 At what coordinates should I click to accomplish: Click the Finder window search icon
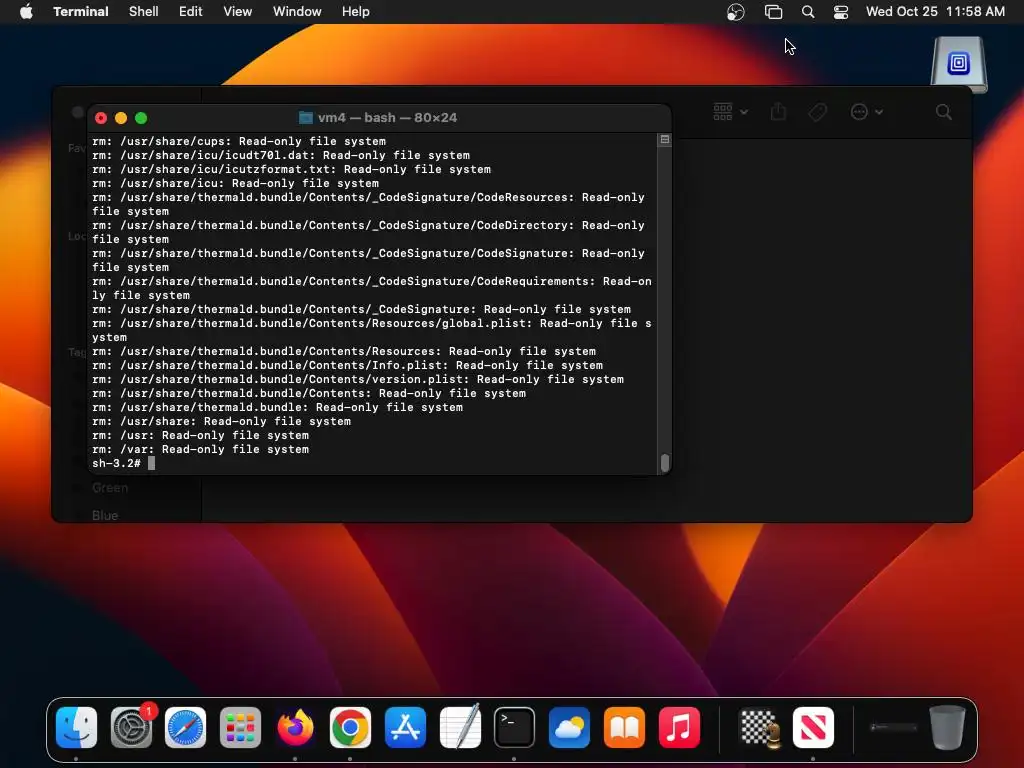point(943,112)
